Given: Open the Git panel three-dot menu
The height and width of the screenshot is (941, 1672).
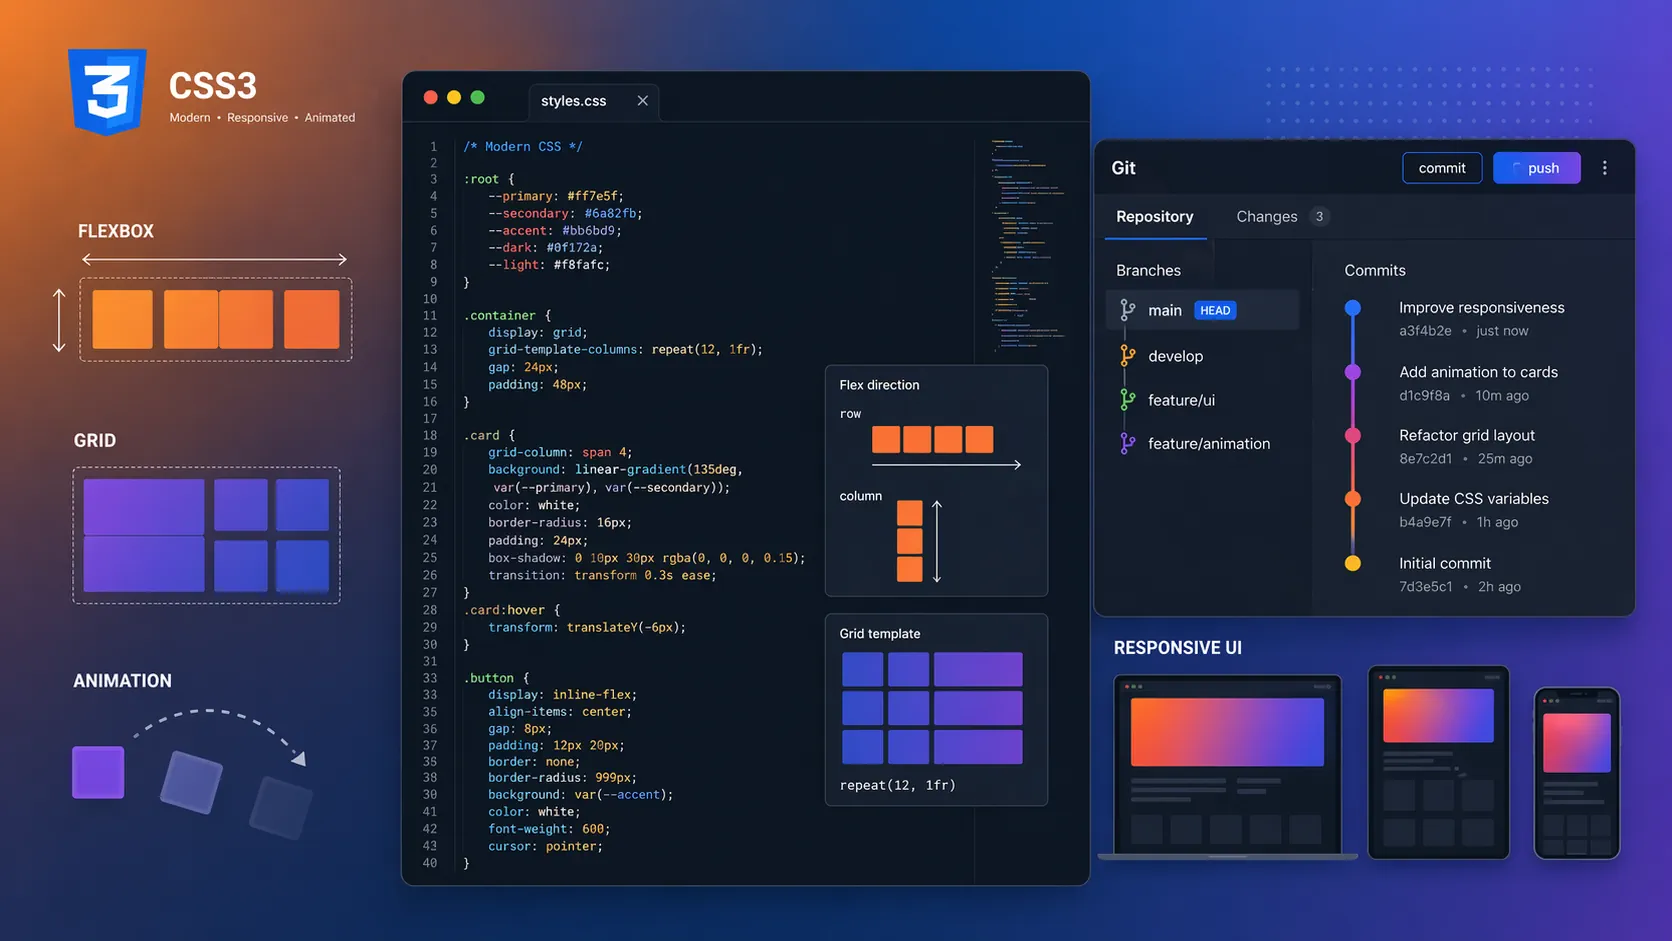Looking at the screenshot, I should (1605, 168).
